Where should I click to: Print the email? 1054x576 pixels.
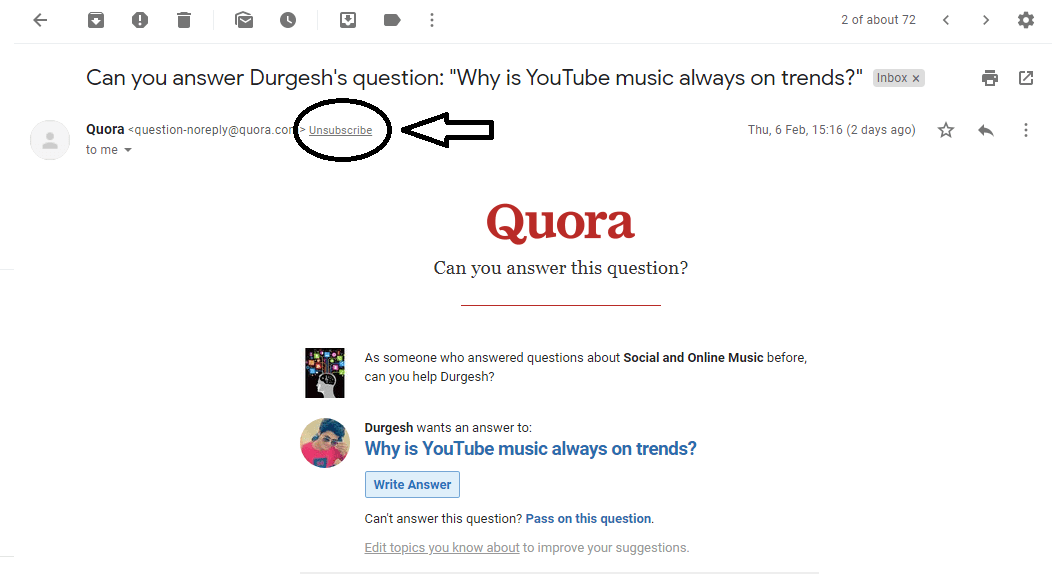(x=989, y=77)
